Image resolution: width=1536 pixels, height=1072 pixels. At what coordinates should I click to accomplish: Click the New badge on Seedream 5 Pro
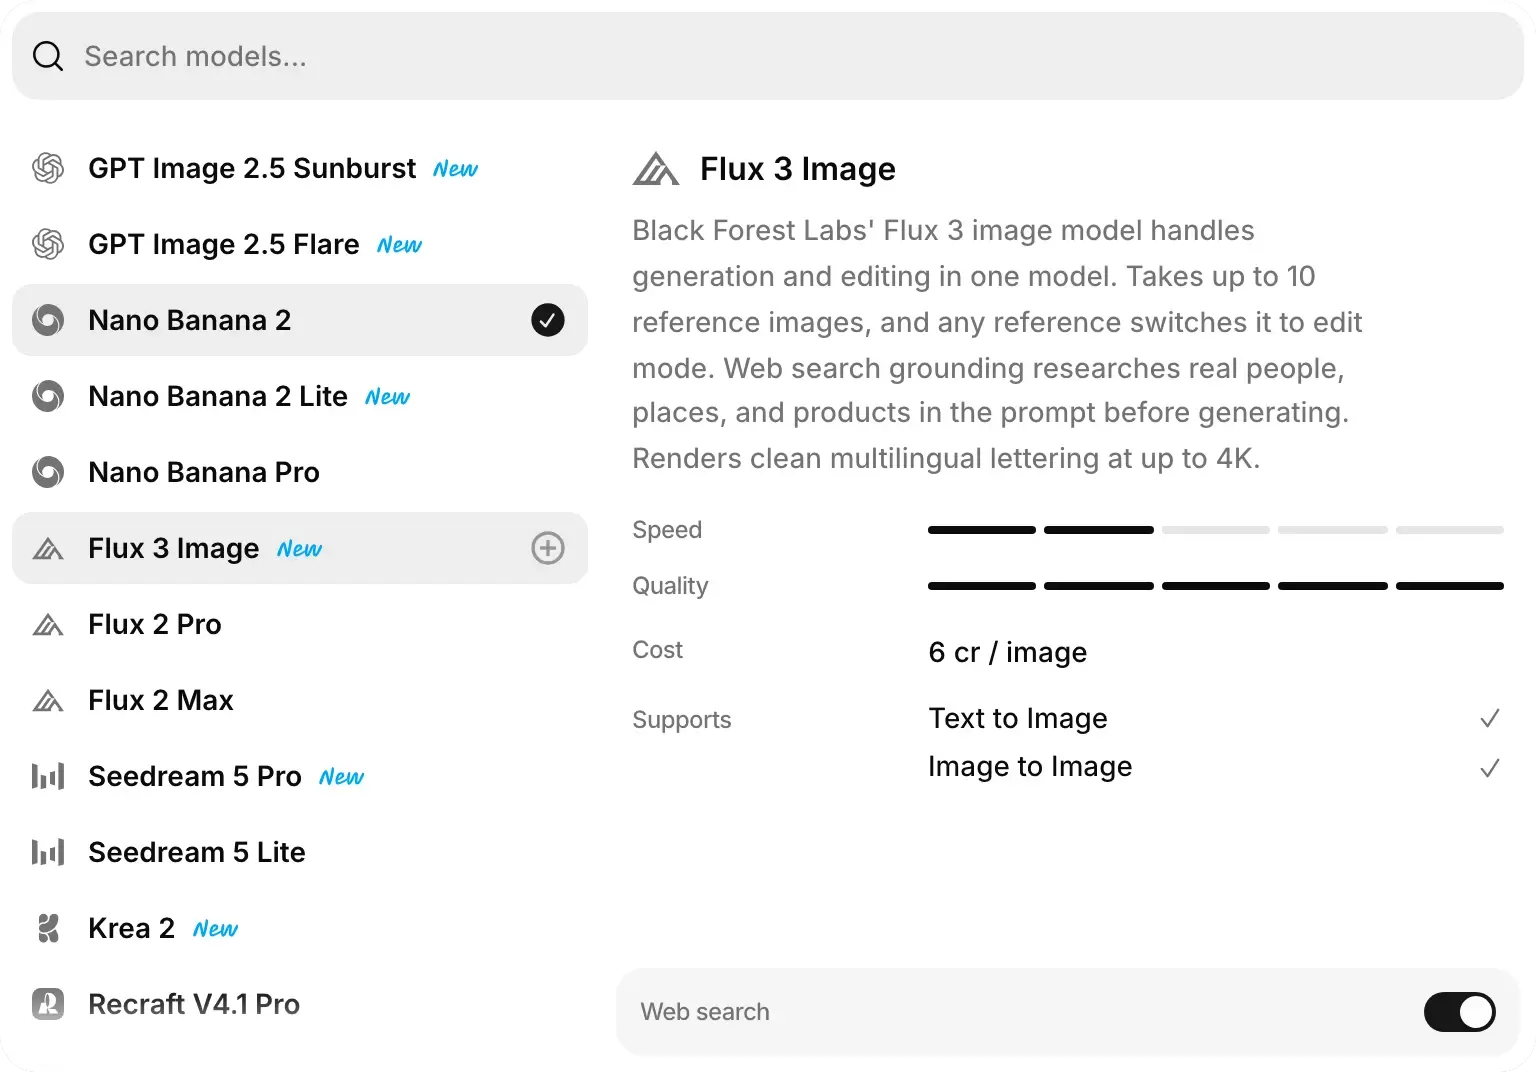341,777
